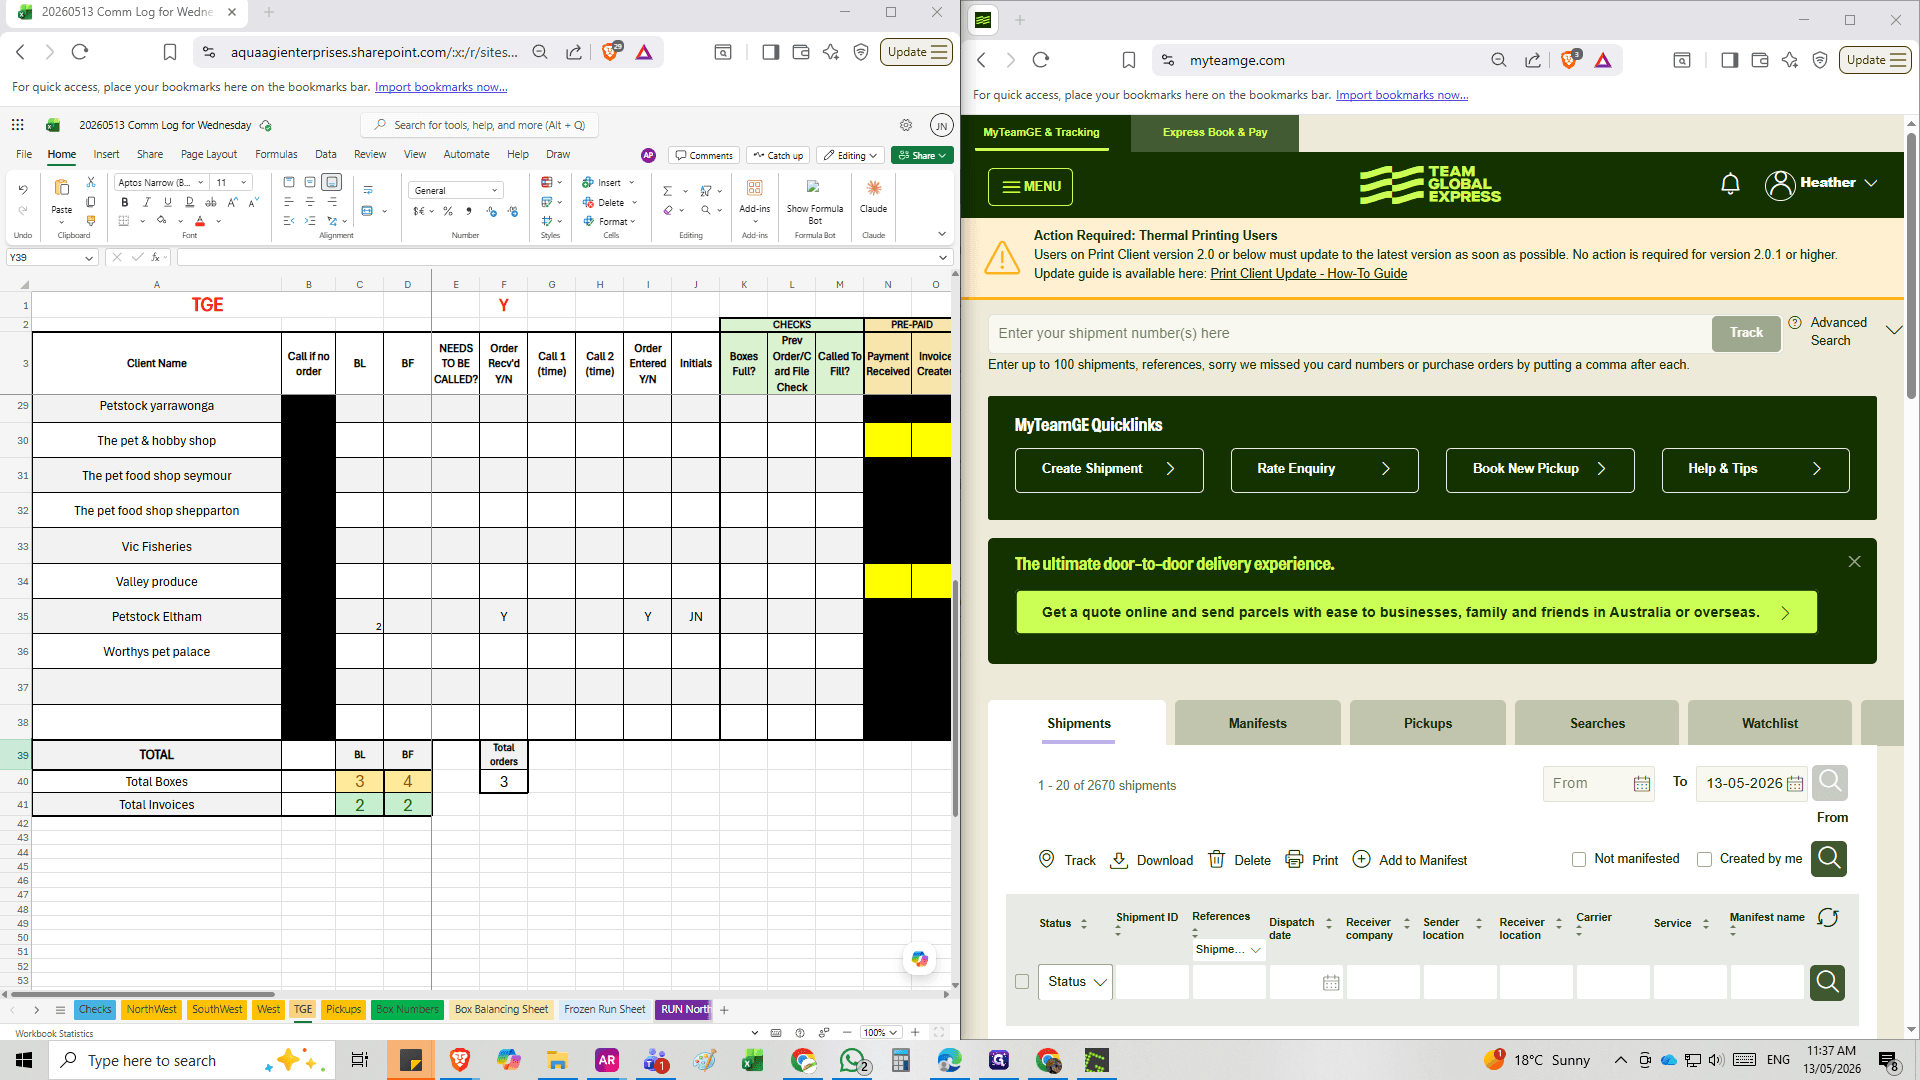Click the Excel formula bar input
Image resolution: width=1920 pixels, height=1080 pixels.
click(557, 258)
